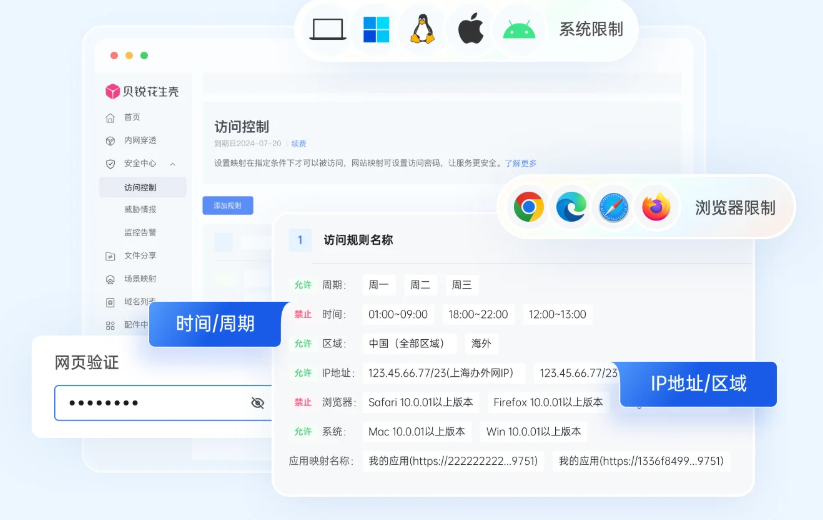
Task: Click the Windows logo icon
Action: click(376, 29)
